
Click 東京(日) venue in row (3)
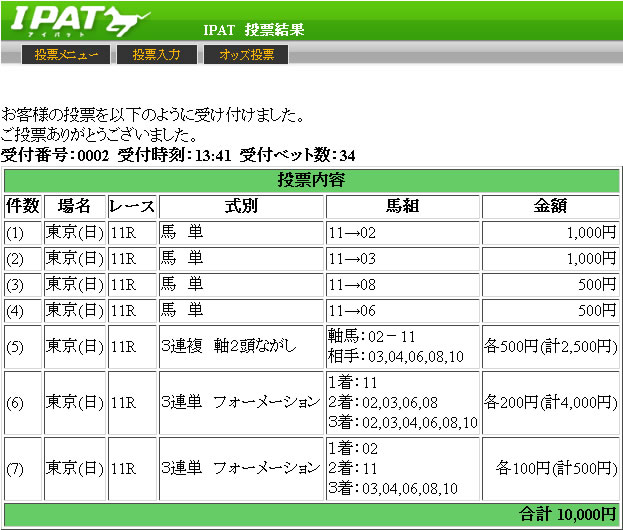tap(75, 284)
